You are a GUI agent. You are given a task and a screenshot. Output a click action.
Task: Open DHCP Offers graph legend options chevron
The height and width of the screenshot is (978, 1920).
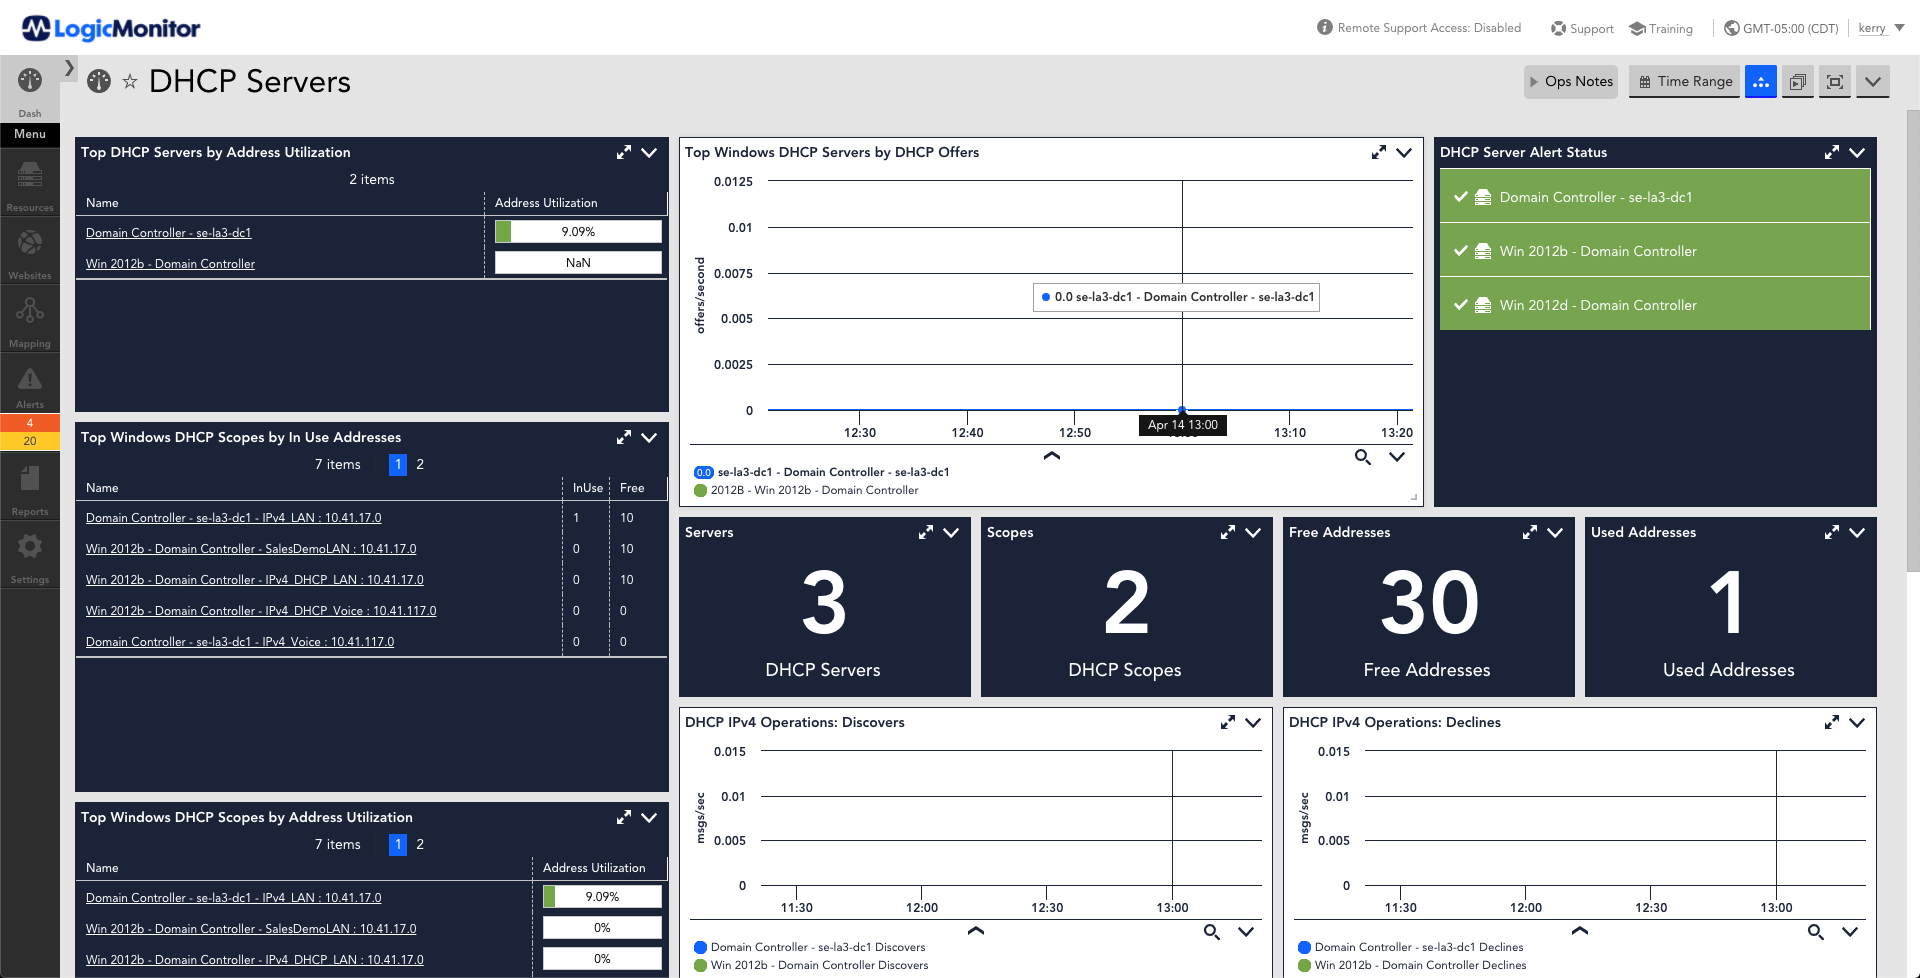pyautogui.click(x=1397, y=457)
